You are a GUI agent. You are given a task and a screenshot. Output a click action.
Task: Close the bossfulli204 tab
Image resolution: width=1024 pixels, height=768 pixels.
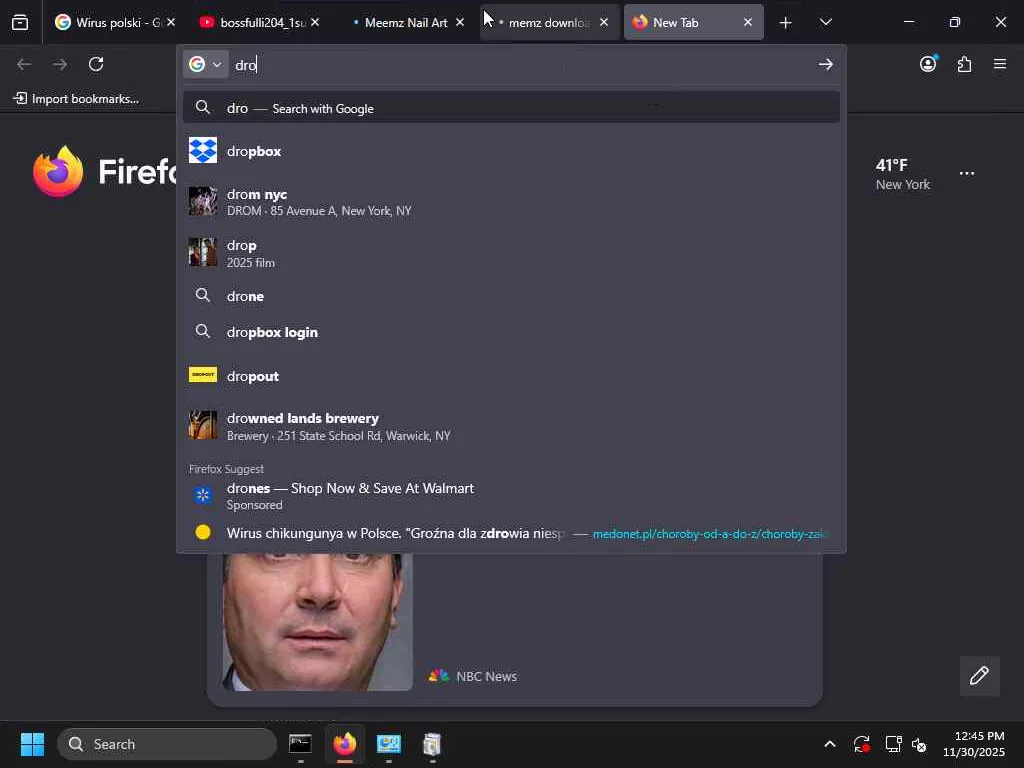tap(315, 22)
